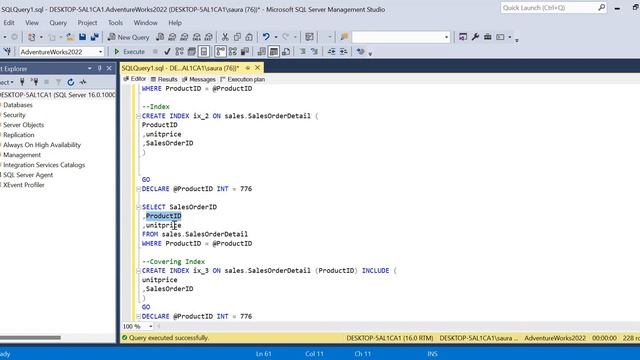This screenshot has width=640, height=360.
Task: Collapse the SELECT SalesOrderID code block
Action: (138, 207)
